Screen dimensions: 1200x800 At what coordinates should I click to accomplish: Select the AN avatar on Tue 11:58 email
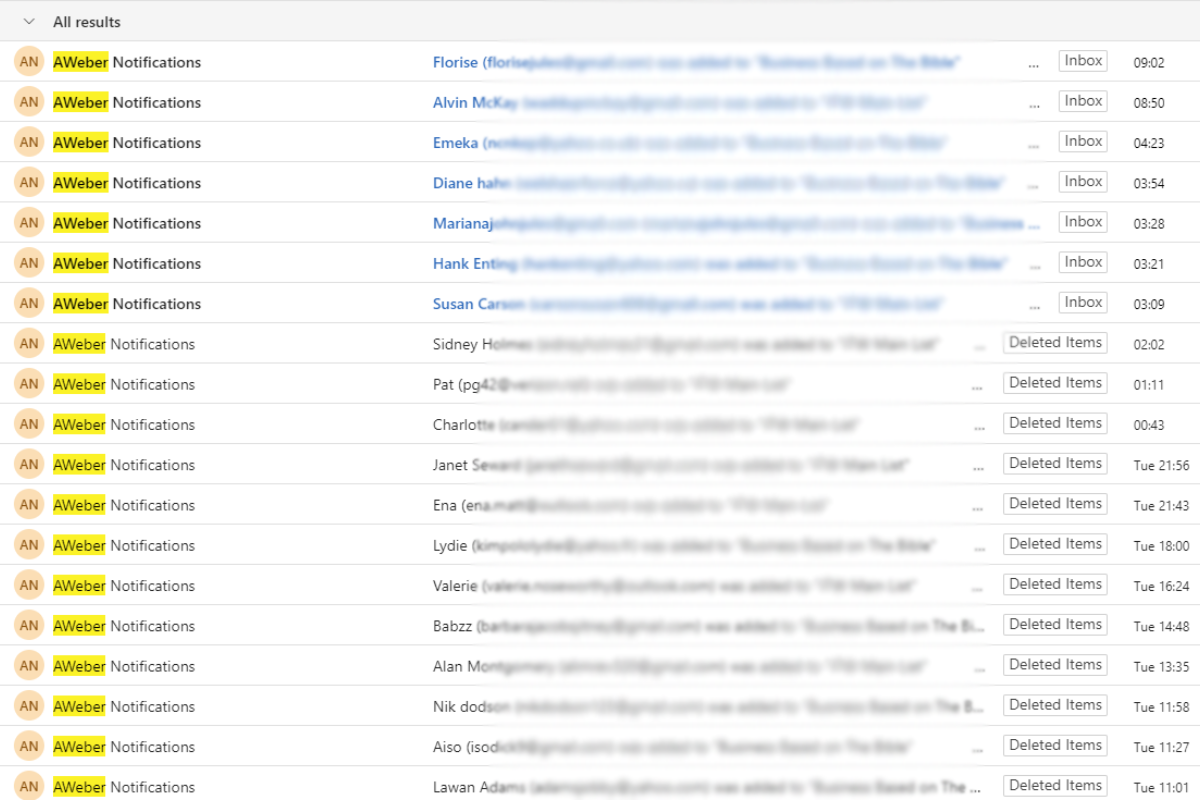pos(29,706)
